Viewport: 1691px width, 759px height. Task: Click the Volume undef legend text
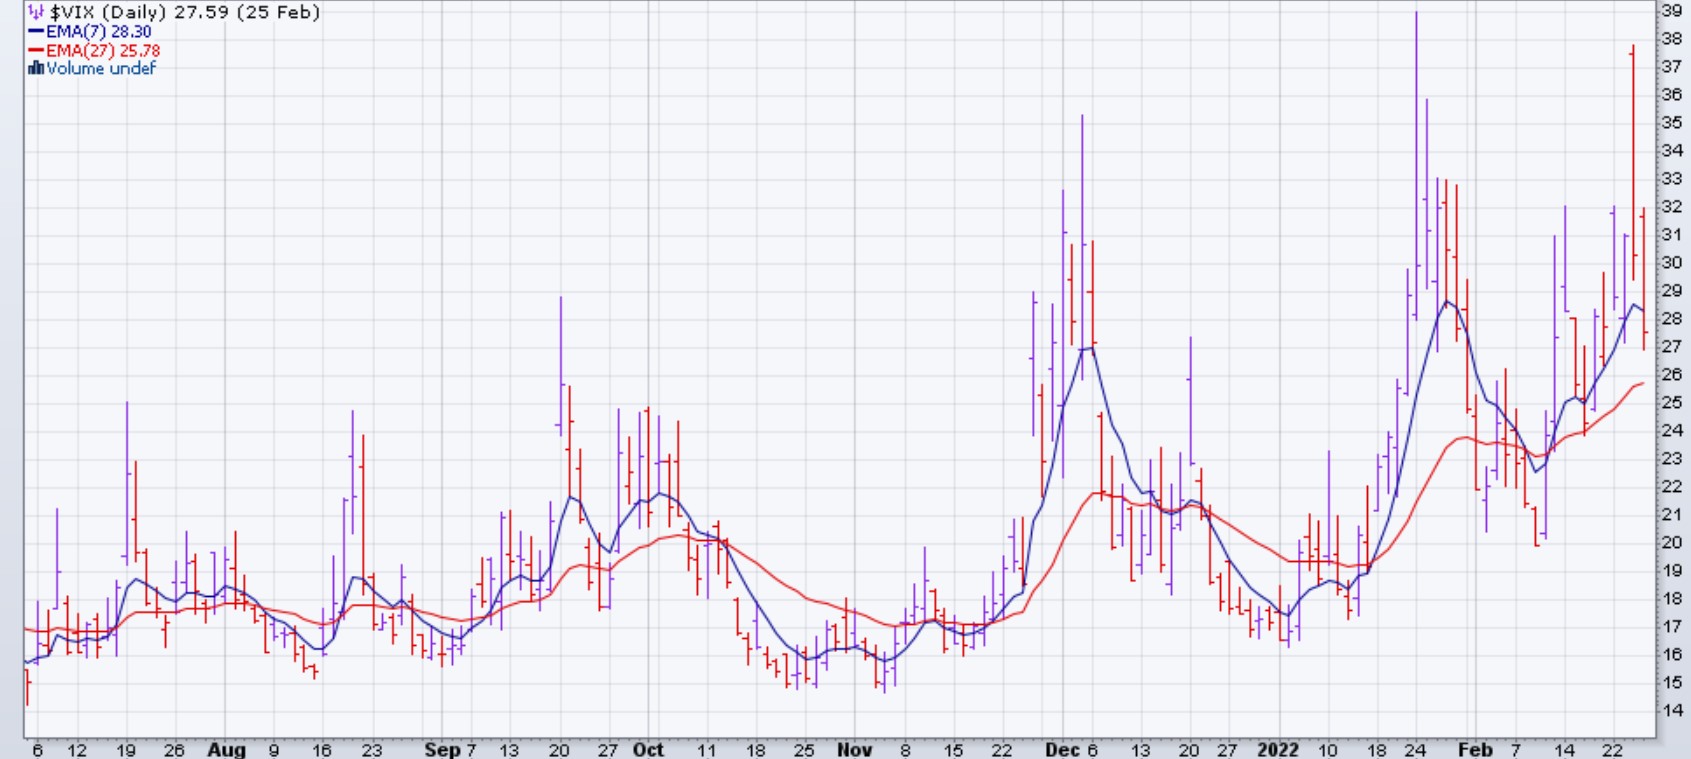(x=101, y=68)
